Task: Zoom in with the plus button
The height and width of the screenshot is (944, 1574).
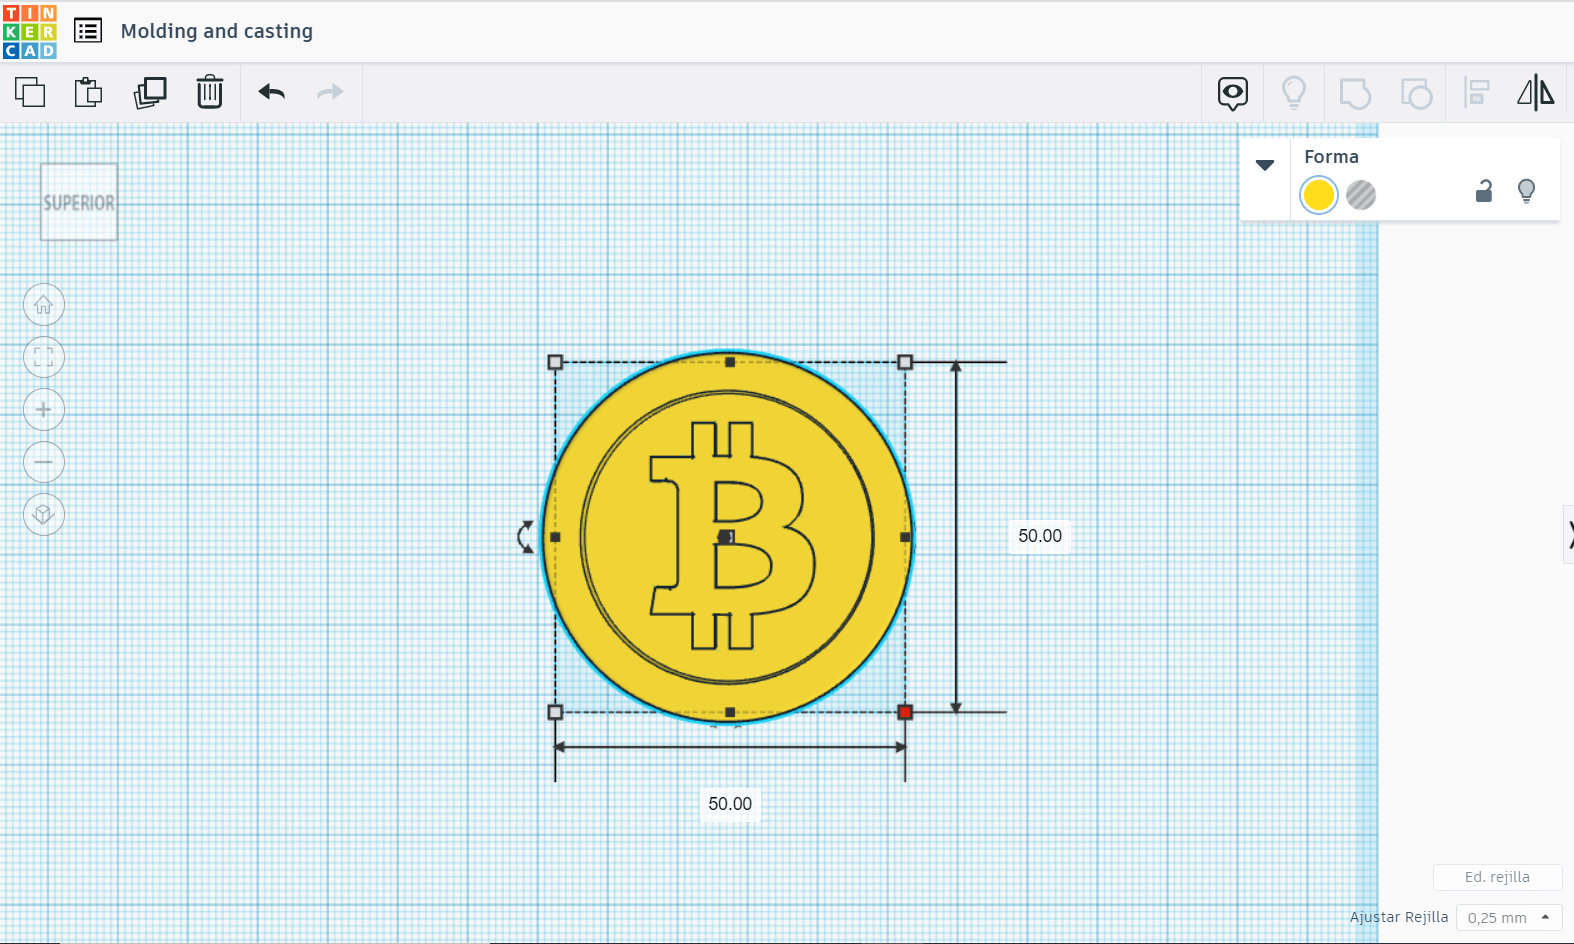Action: [x=44, y=410]
